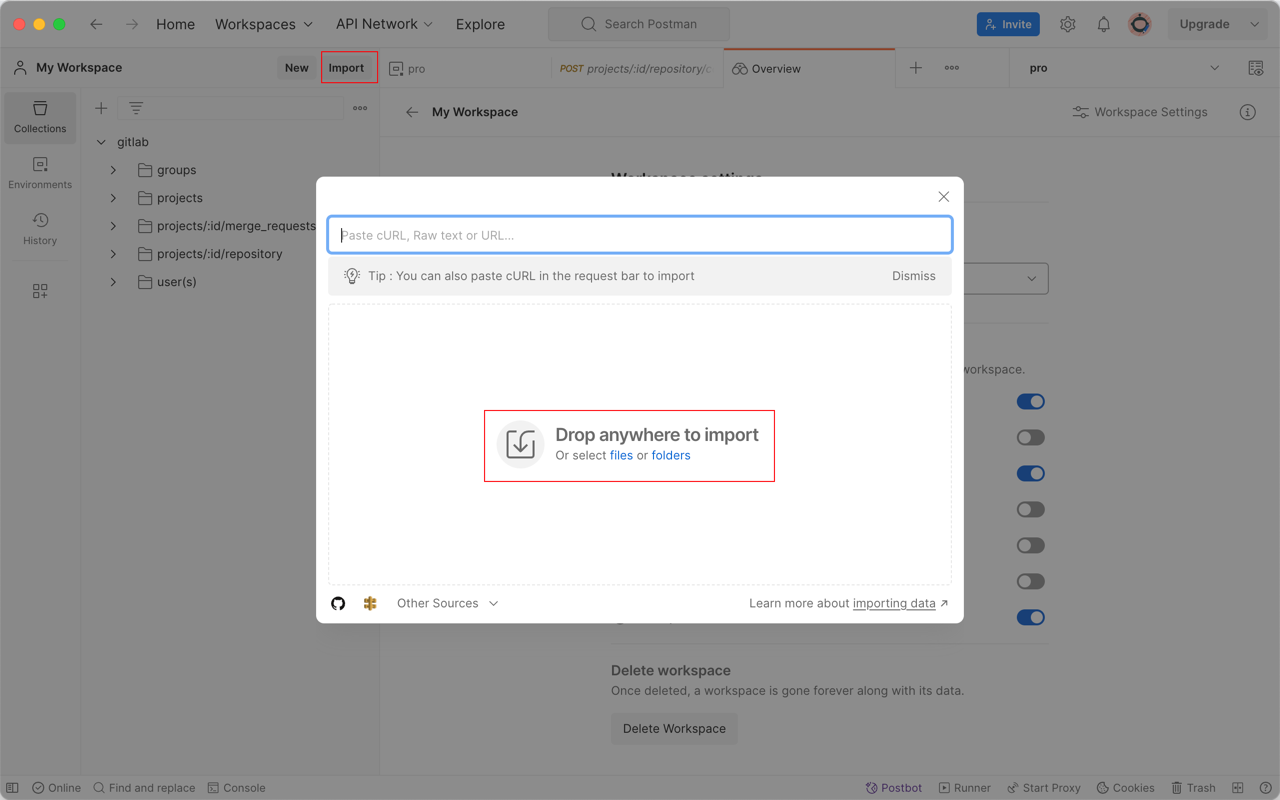Viewport: 1280px width, 800px height.
Task: Close the import dialog
Action: pos(944,197)
